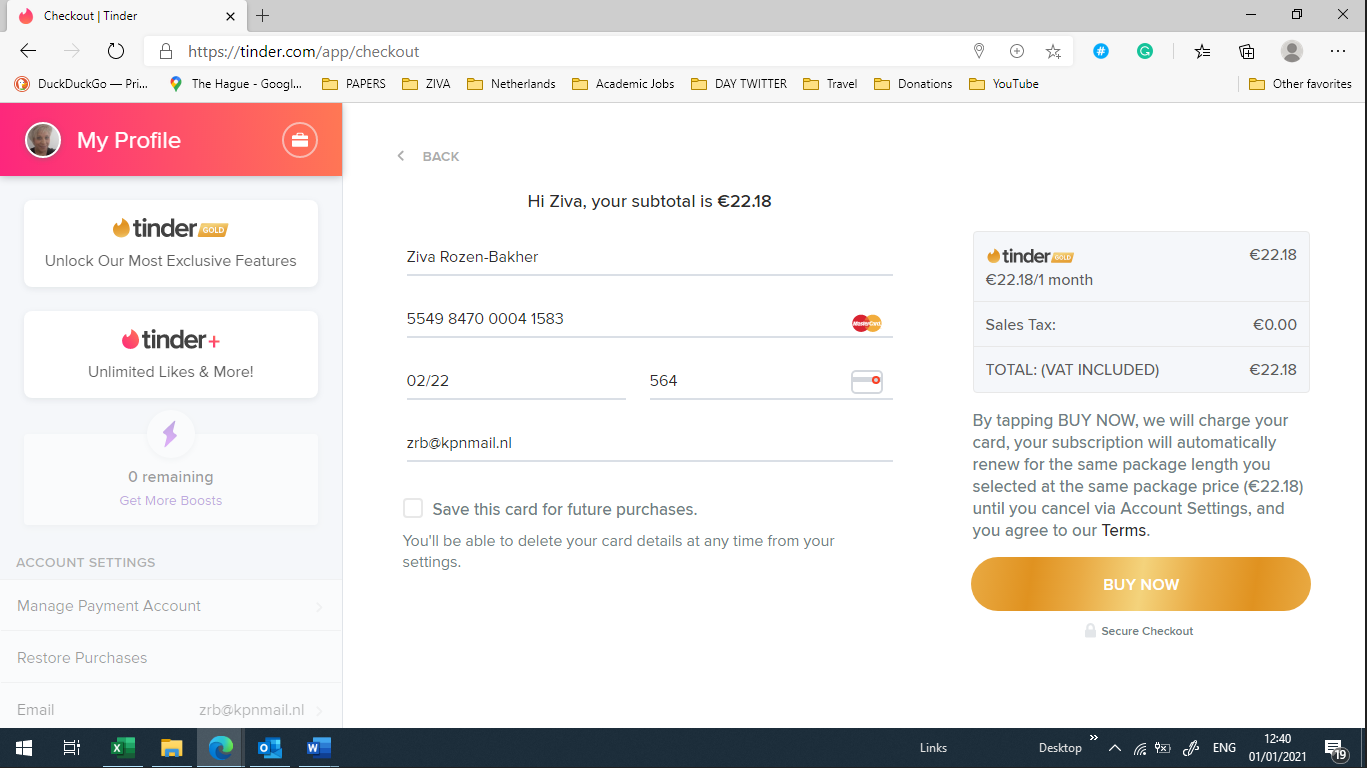The width and height of the screenshot is (1367, 768).
Task: Click the Mastercard logo in card field
Action: coord(867,323)
